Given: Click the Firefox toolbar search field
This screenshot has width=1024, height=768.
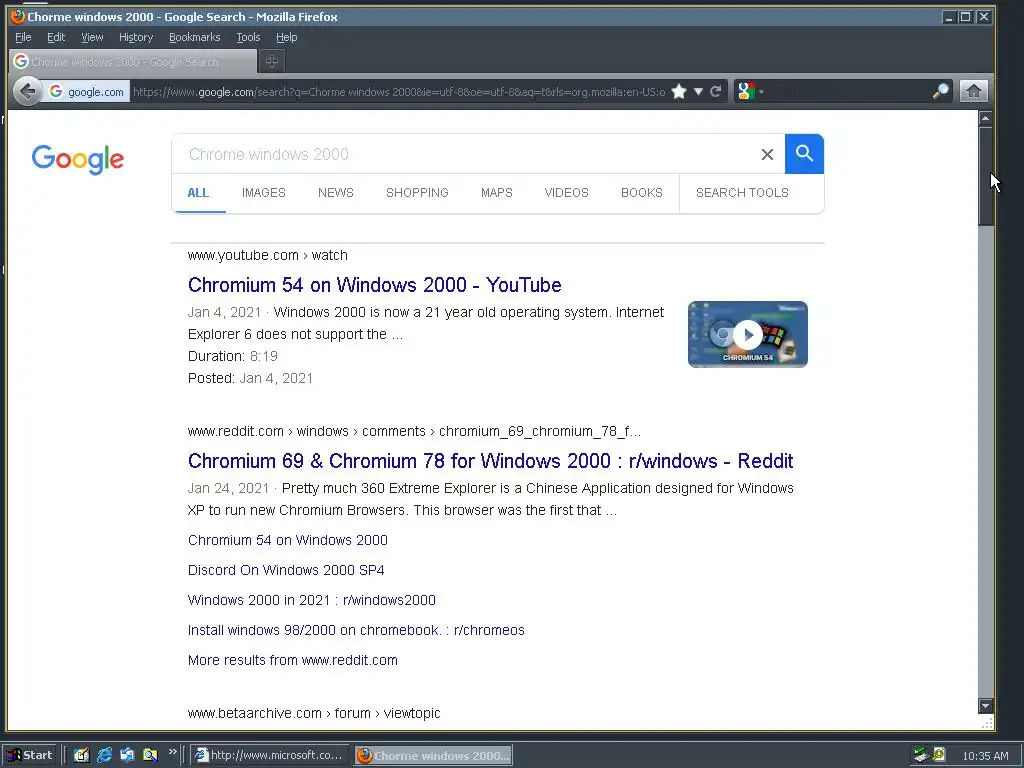Looking at the screenshot, I should [848, 91].
